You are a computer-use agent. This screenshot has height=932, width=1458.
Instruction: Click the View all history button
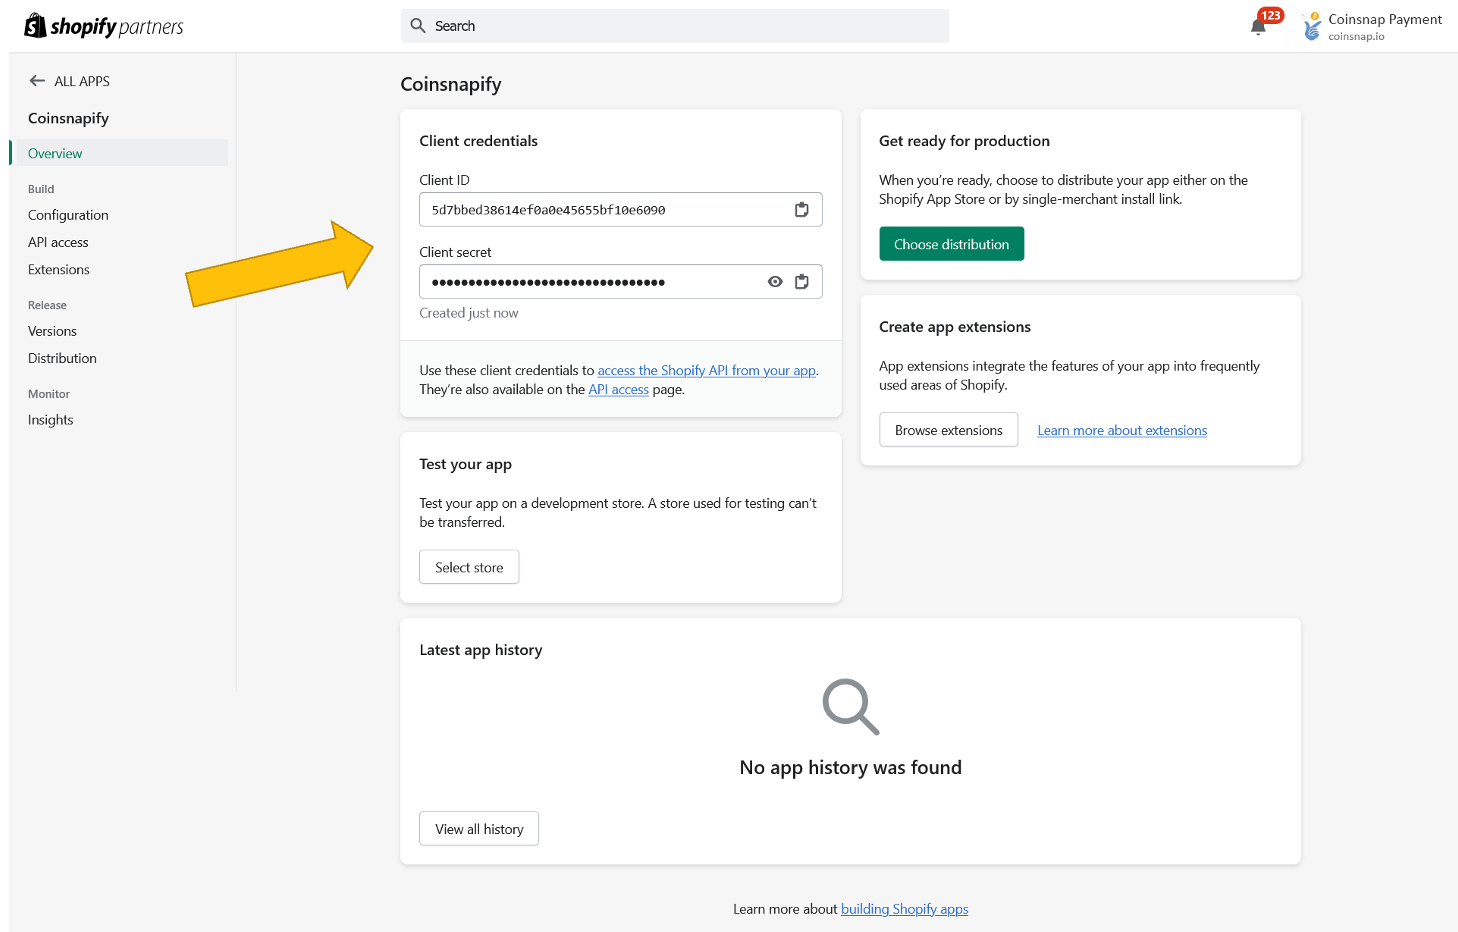479,829
